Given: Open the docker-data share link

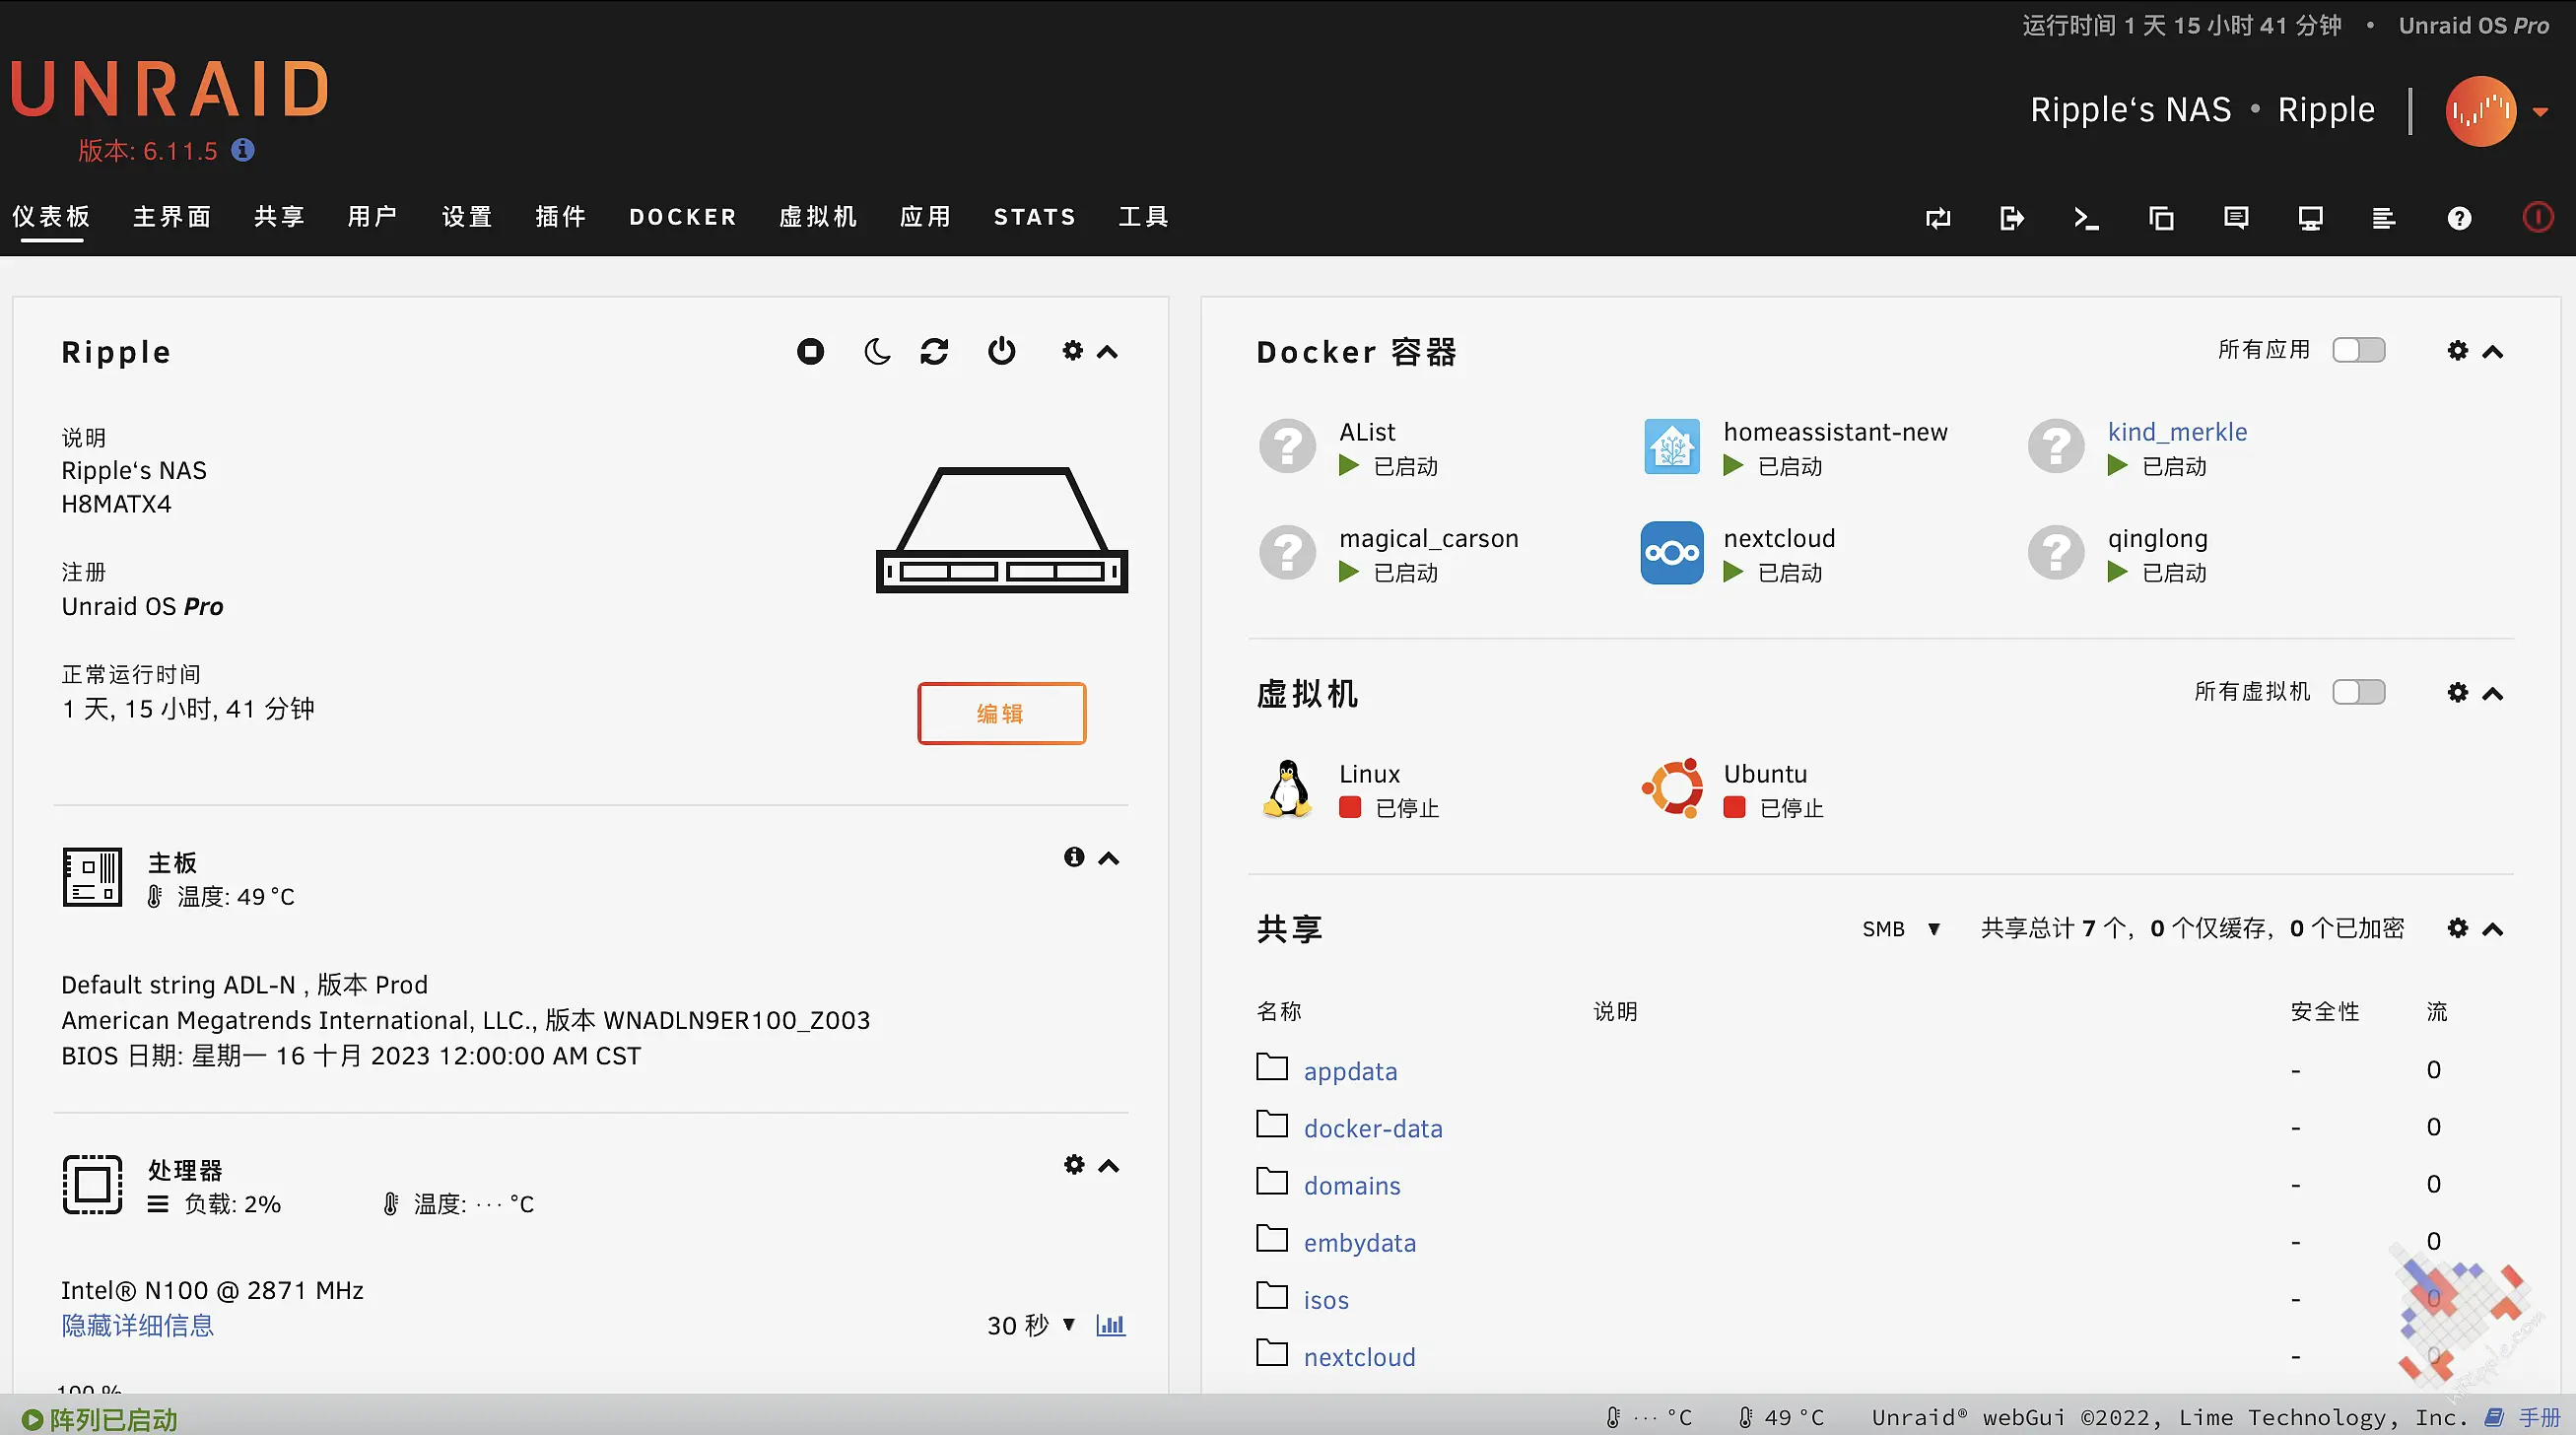Looking at the screenshot, I should click(1373, 1128).
